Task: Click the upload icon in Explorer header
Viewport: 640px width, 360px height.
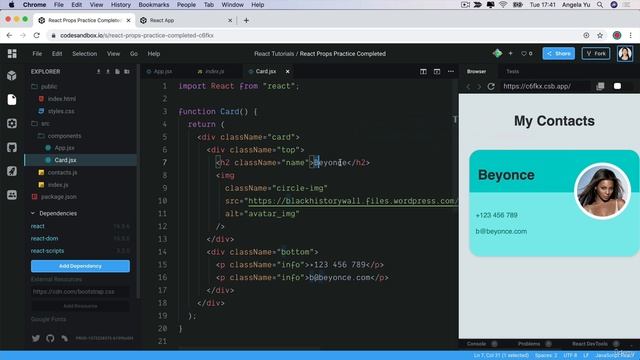Action: pos(108,71)
